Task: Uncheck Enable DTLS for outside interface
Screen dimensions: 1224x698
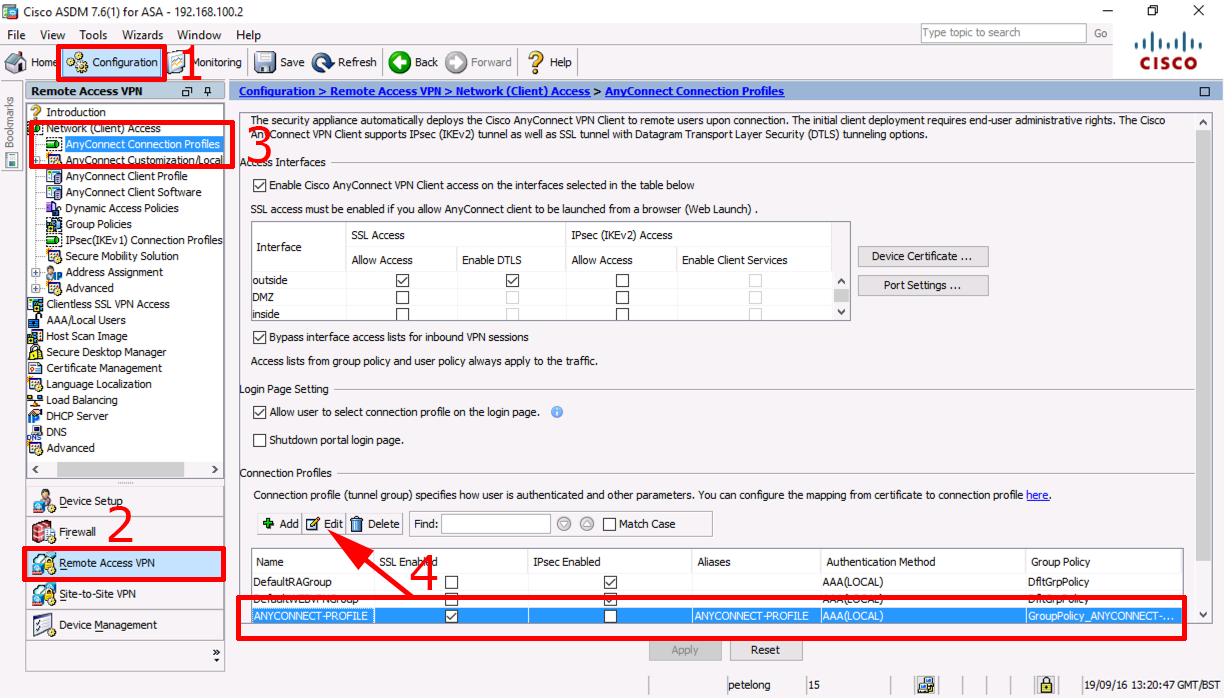Action: coord(511,281)
